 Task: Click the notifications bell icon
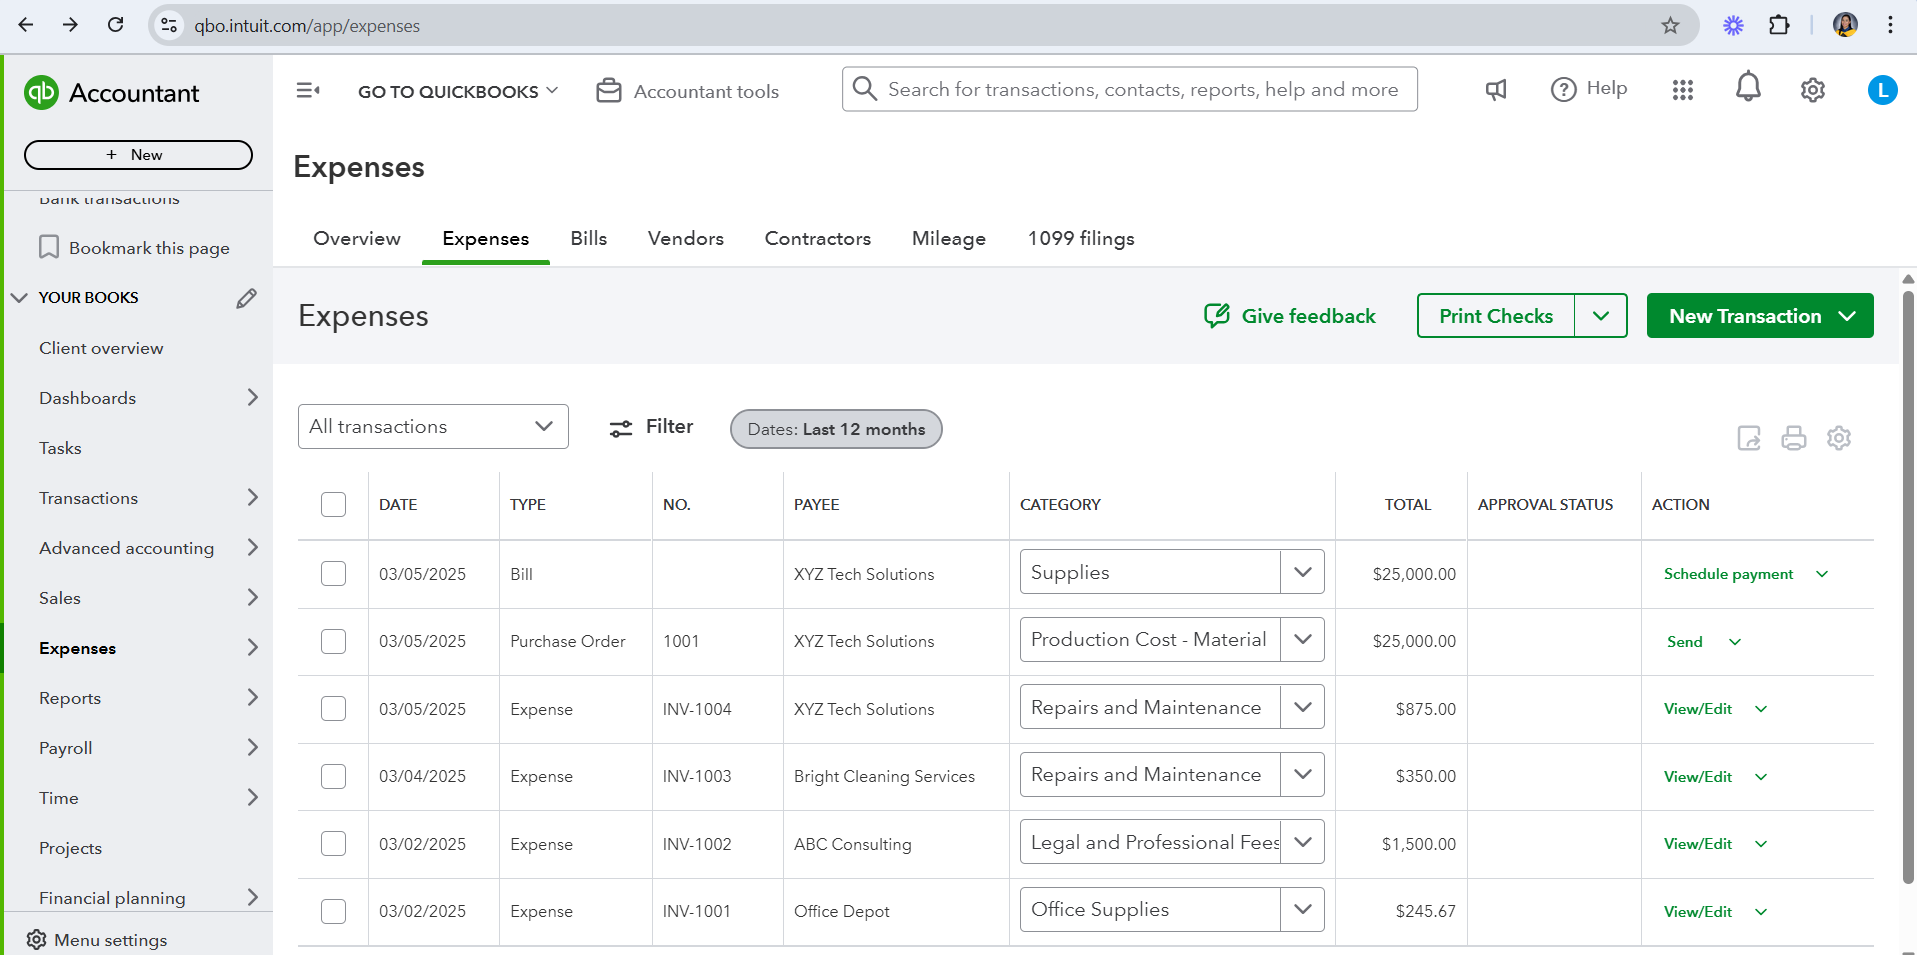coord(1747,88)
